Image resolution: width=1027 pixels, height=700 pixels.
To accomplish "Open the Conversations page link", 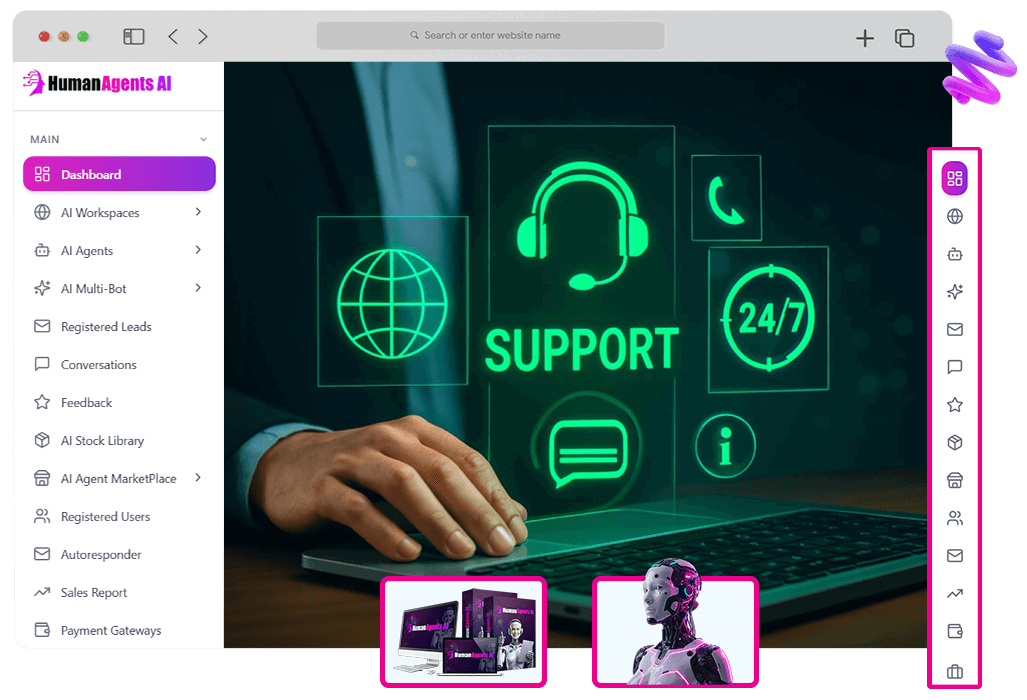I will point(98,365).
